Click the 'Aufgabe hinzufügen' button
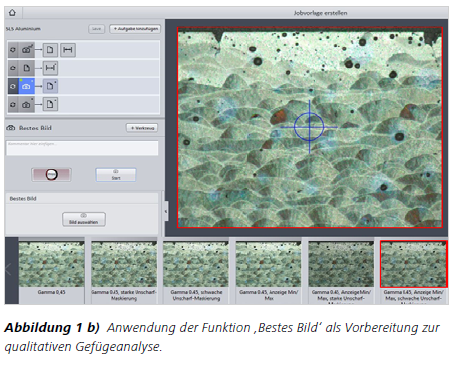Image resolution: width=451 pixels, height=369 pixels. (x=135, y=29)
